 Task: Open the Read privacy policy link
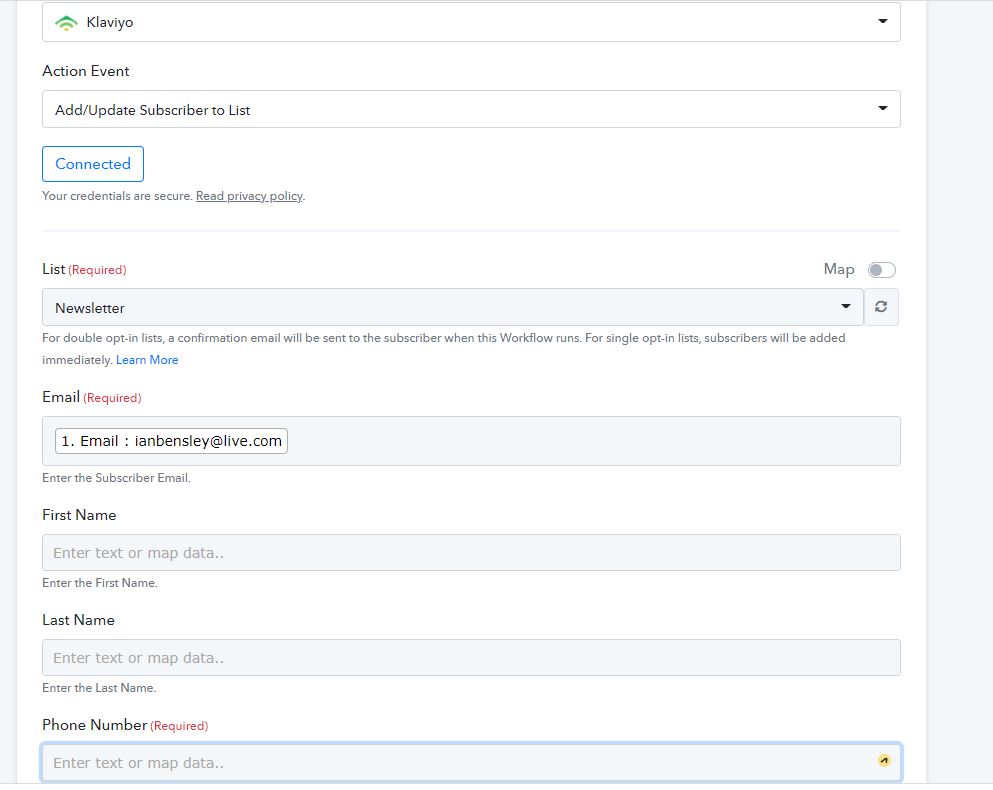click(250, 196)
